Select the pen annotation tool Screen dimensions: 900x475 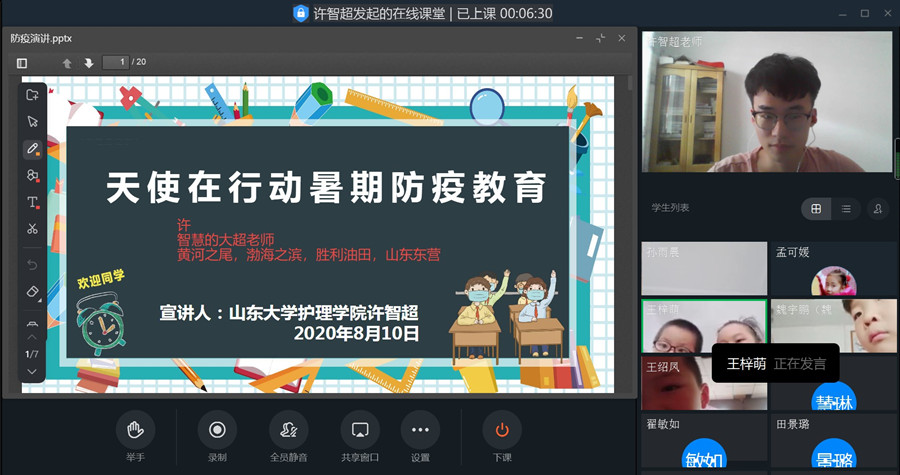pyautogui.click(x=32, y=148)
